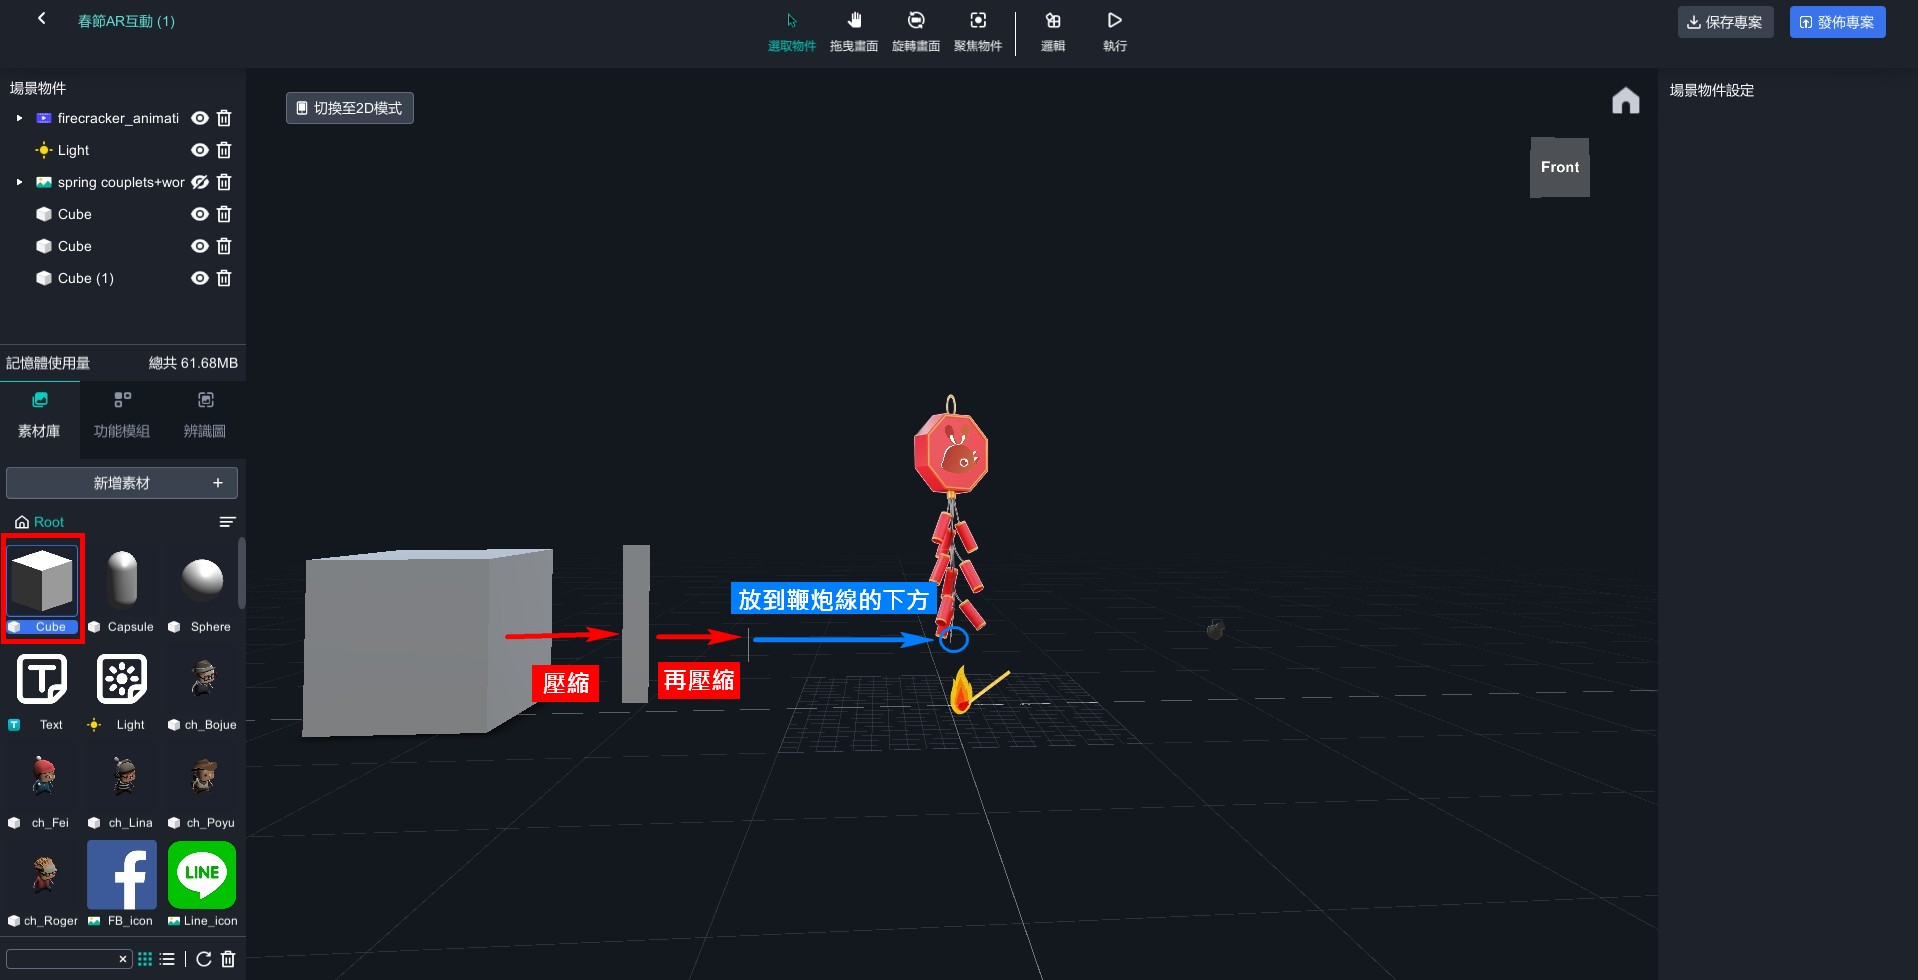Run the project with 執行 play icon
This screenshot has width=1918, height=980.
pos(1114,30)
